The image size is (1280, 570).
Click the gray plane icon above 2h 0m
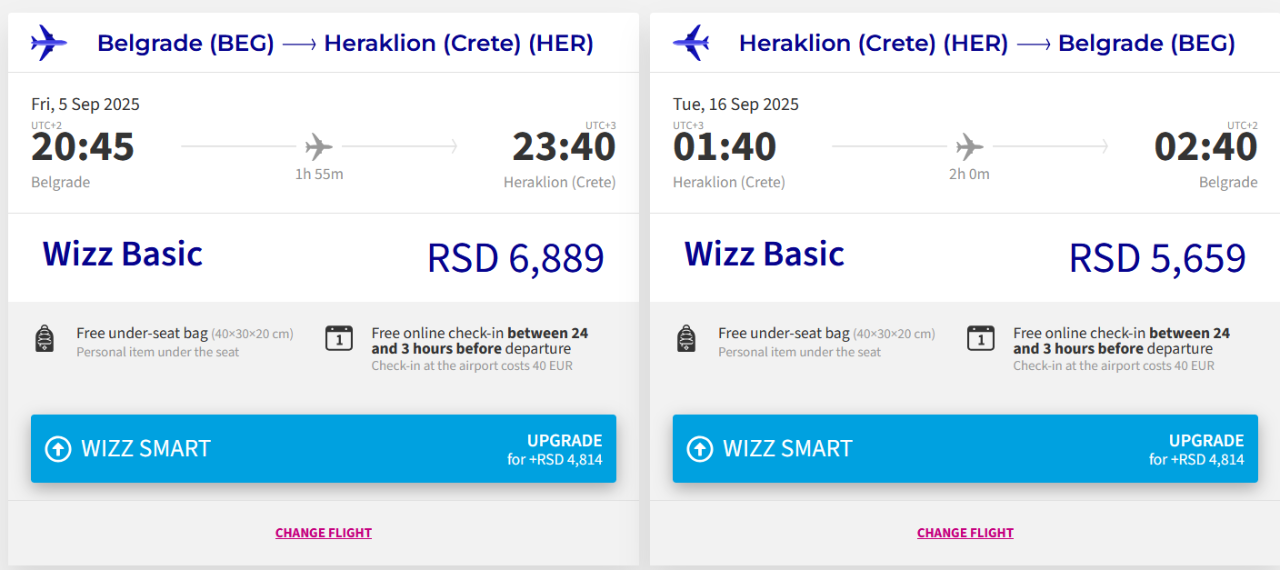[969, 147]
